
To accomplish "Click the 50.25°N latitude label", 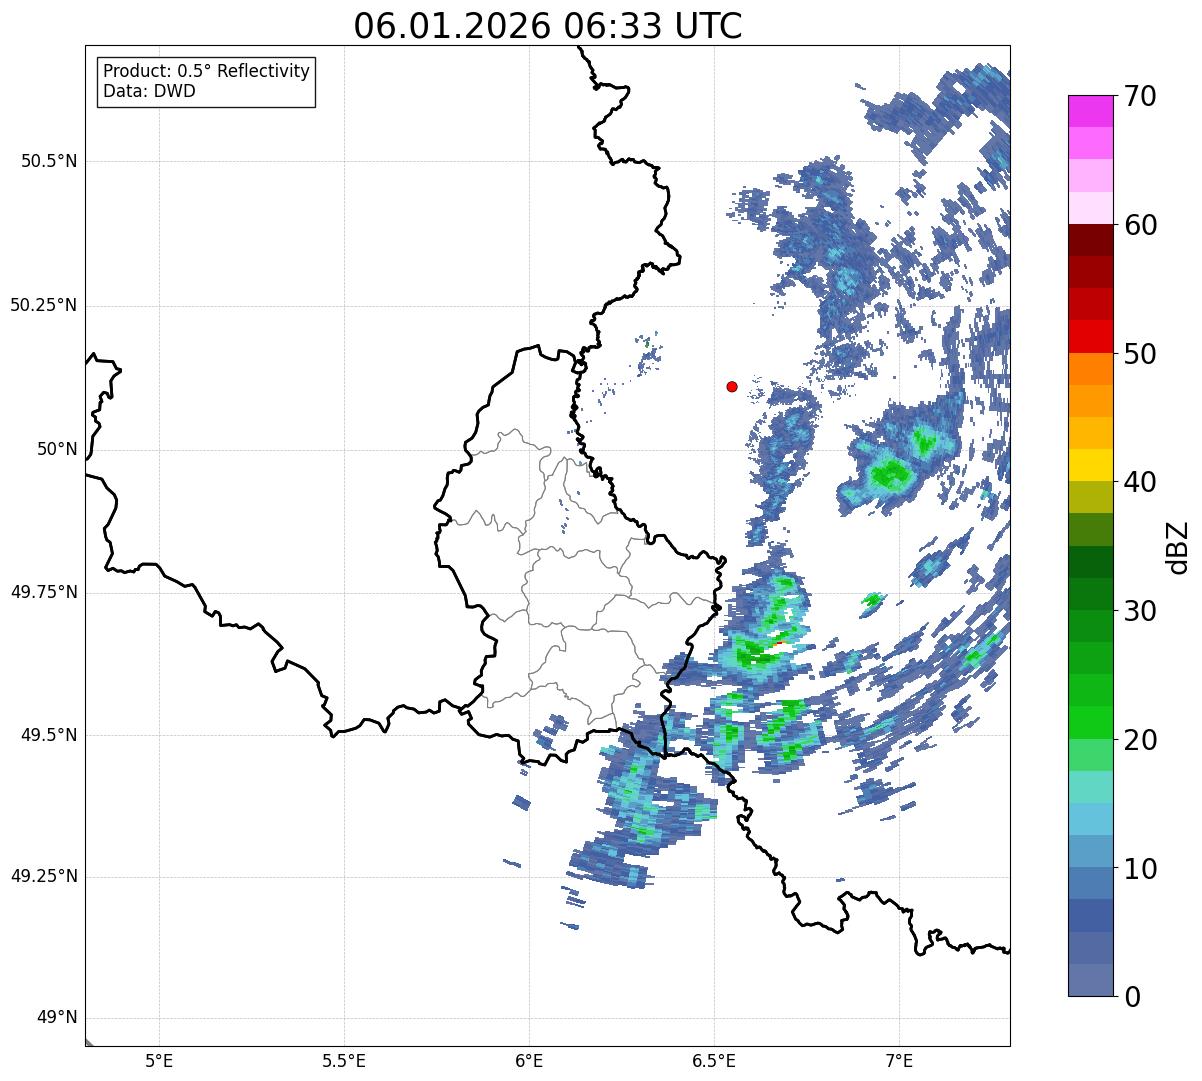I will (43, 305).
